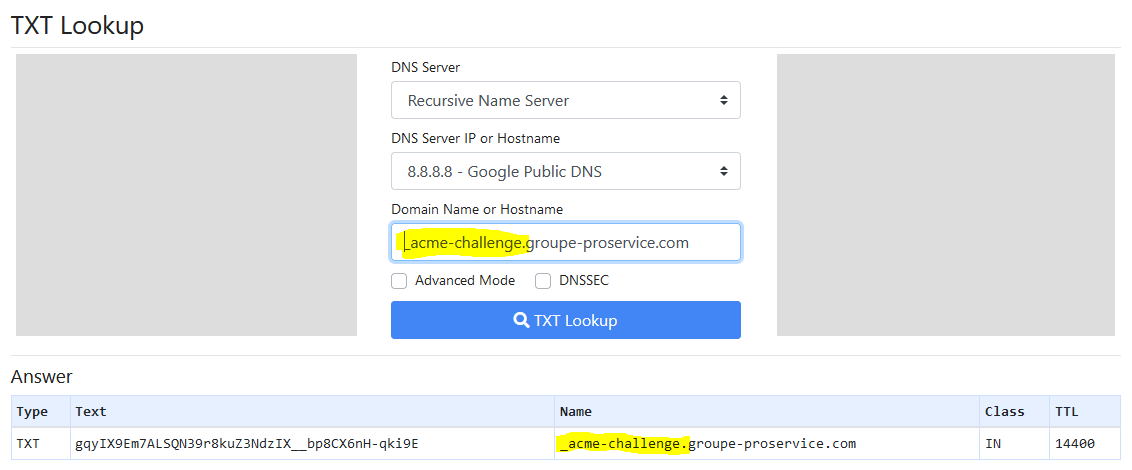
Task: Click the Answer section heading
Action: tap(41, 377)
